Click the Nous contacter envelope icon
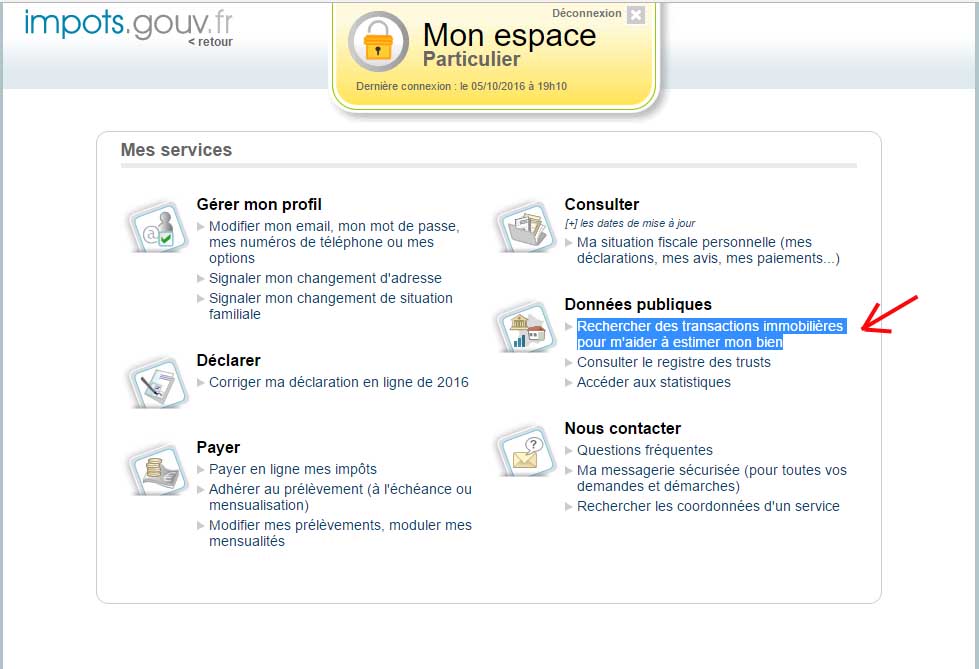The height and width of the screenshot is (669, 979). 525,451
